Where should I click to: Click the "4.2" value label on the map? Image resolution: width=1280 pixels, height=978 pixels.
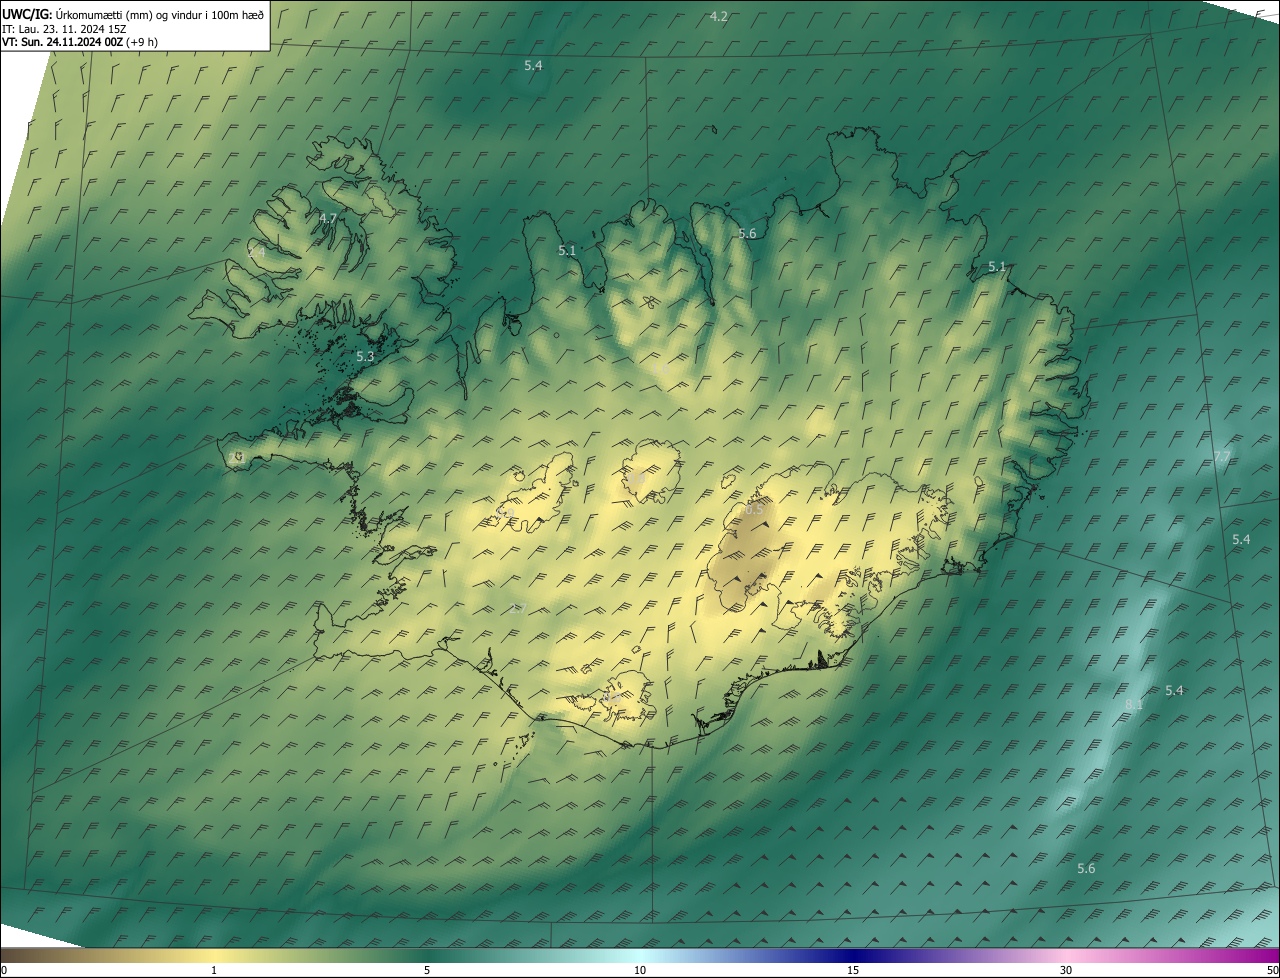[x=718, y=16]
